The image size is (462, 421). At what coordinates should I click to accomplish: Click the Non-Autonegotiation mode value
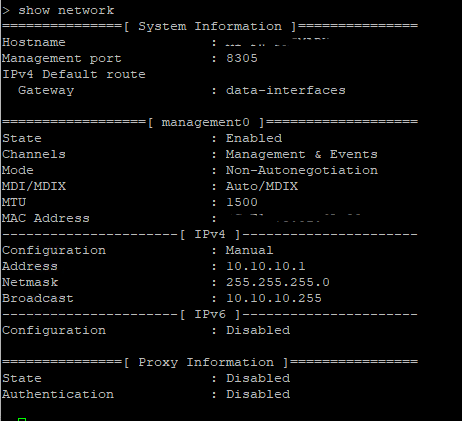(302, 170)
